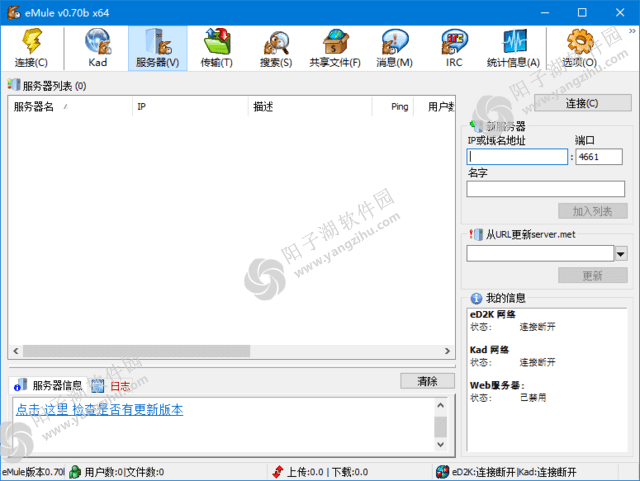
Task: Maximize the eMule window
Action: click(x=582, y=12)
